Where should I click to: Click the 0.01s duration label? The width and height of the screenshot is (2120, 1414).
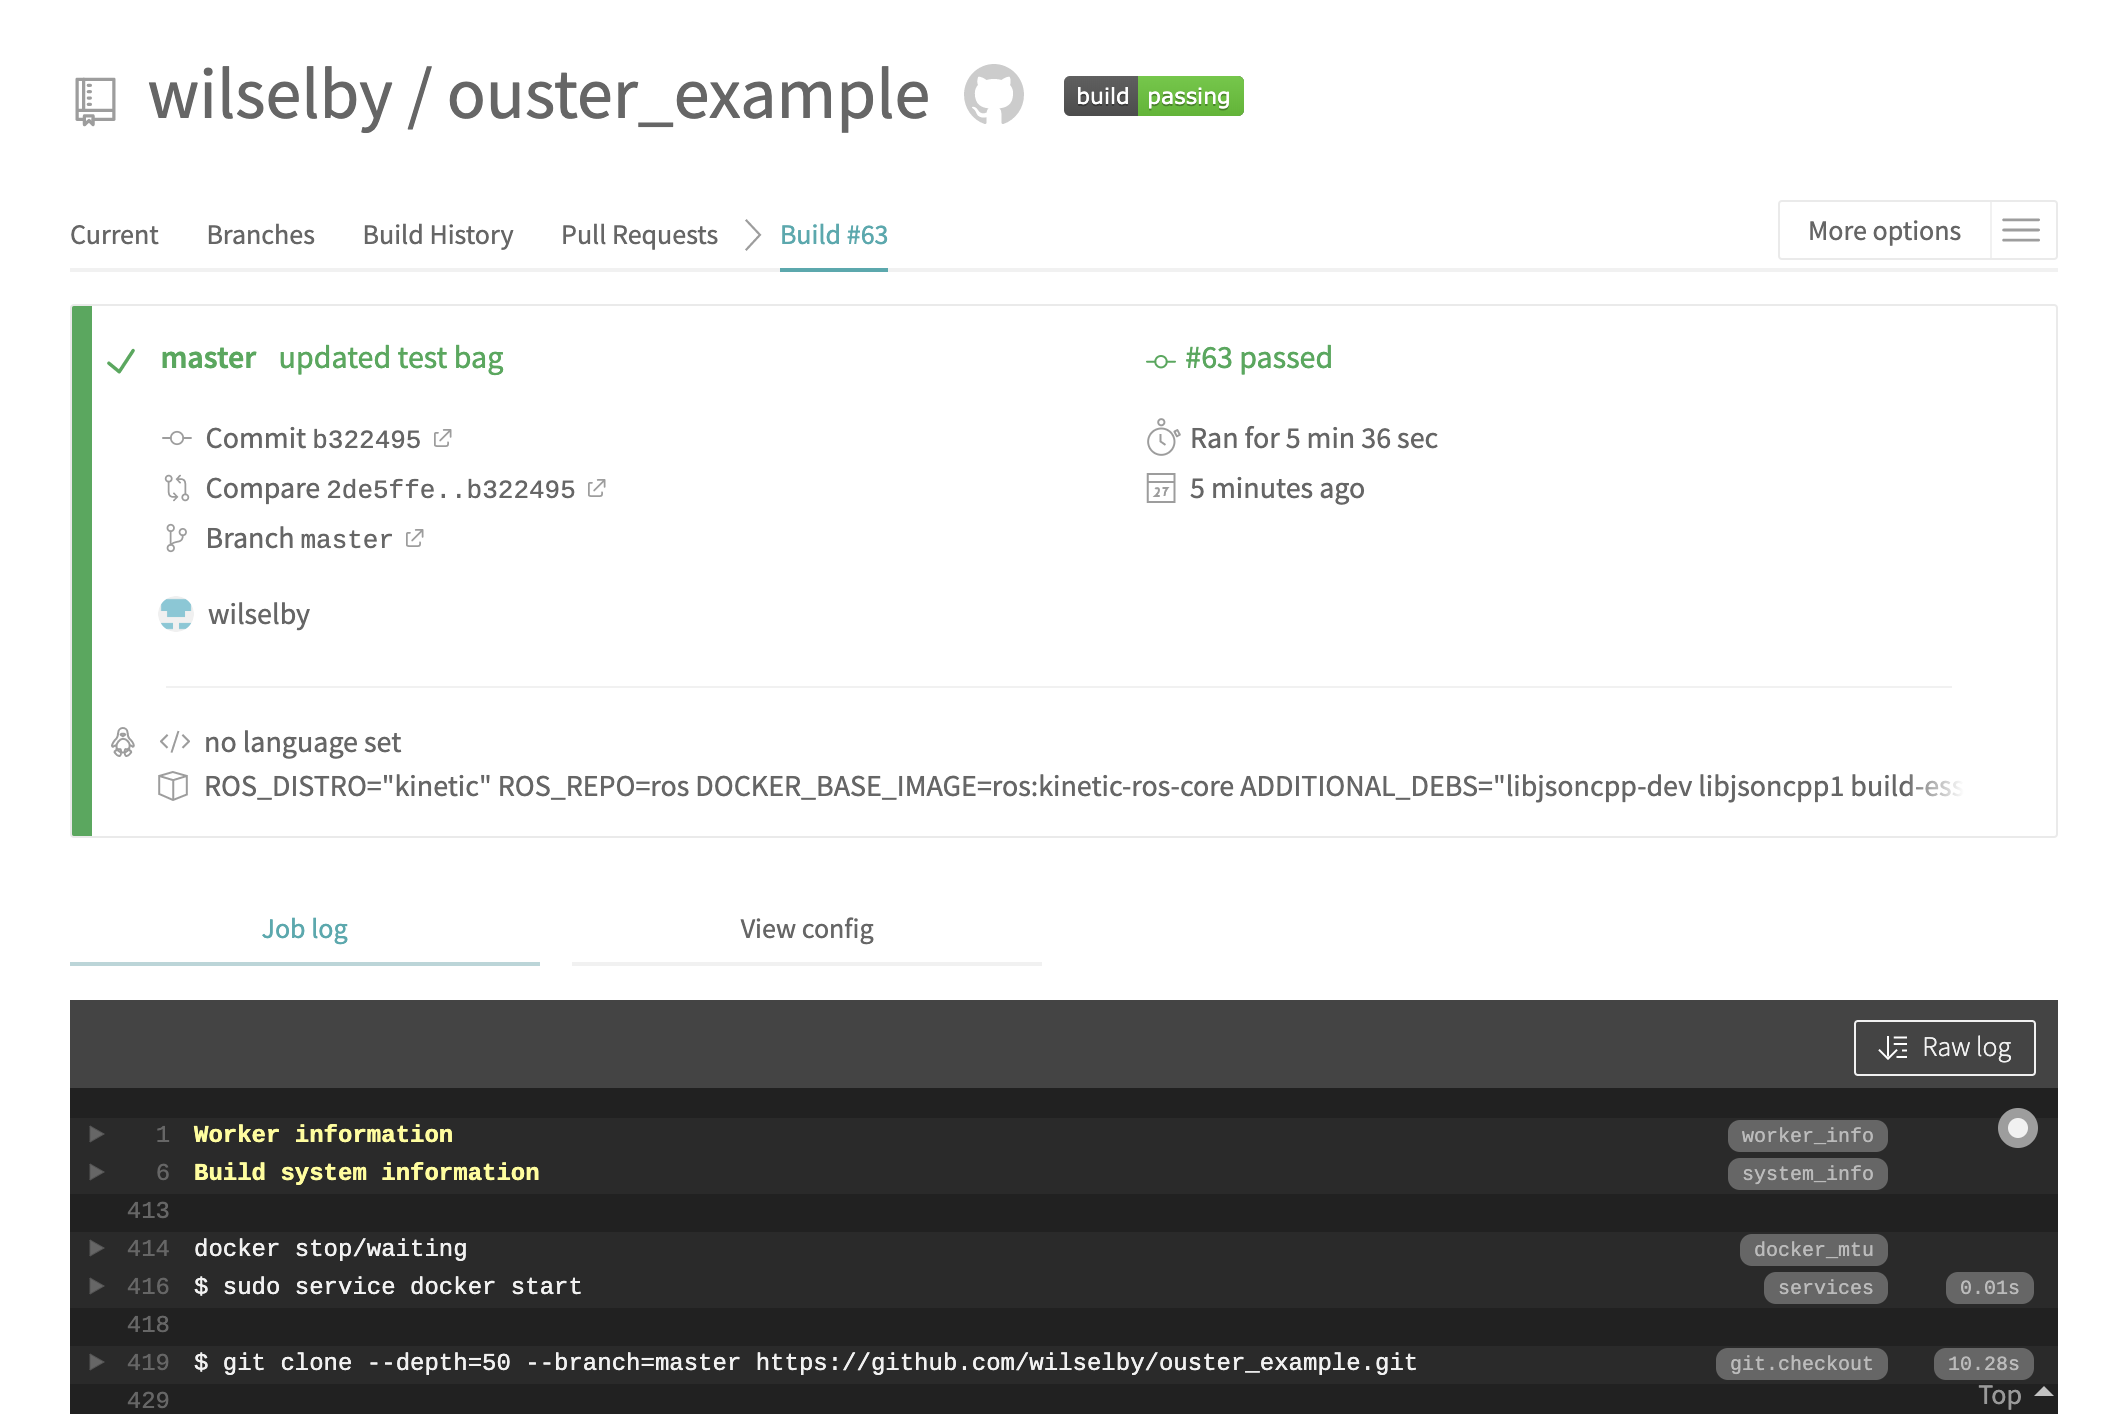[1989, 1287]
